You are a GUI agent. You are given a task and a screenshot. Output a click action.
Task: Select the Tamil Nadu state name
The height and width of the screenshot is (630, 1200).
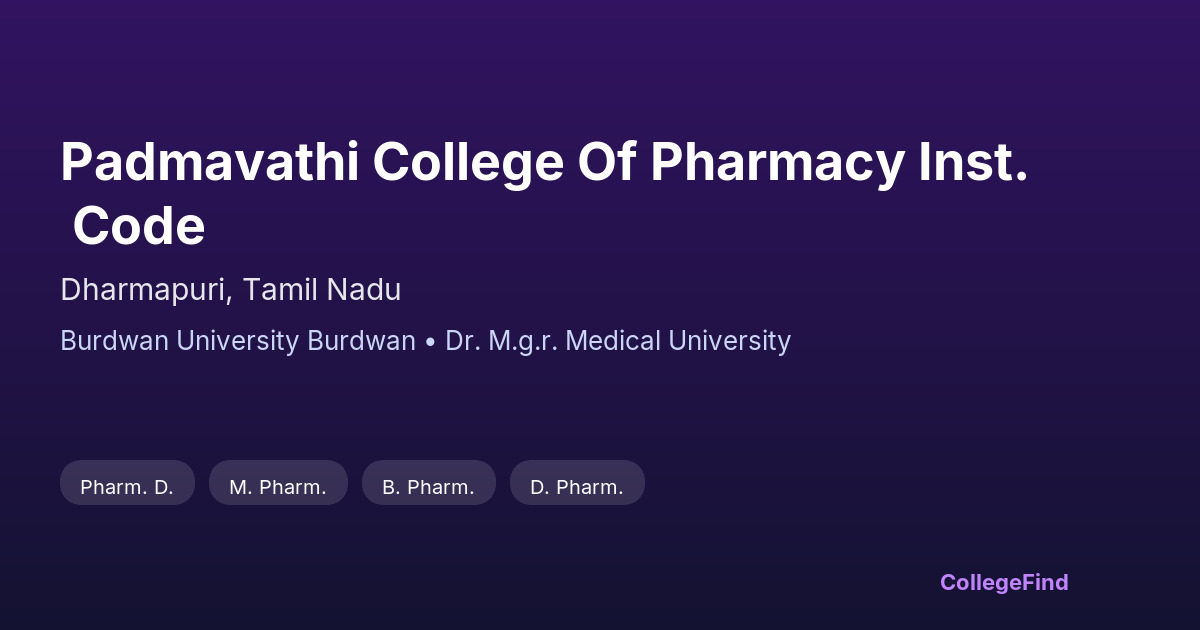pos(322,290)
